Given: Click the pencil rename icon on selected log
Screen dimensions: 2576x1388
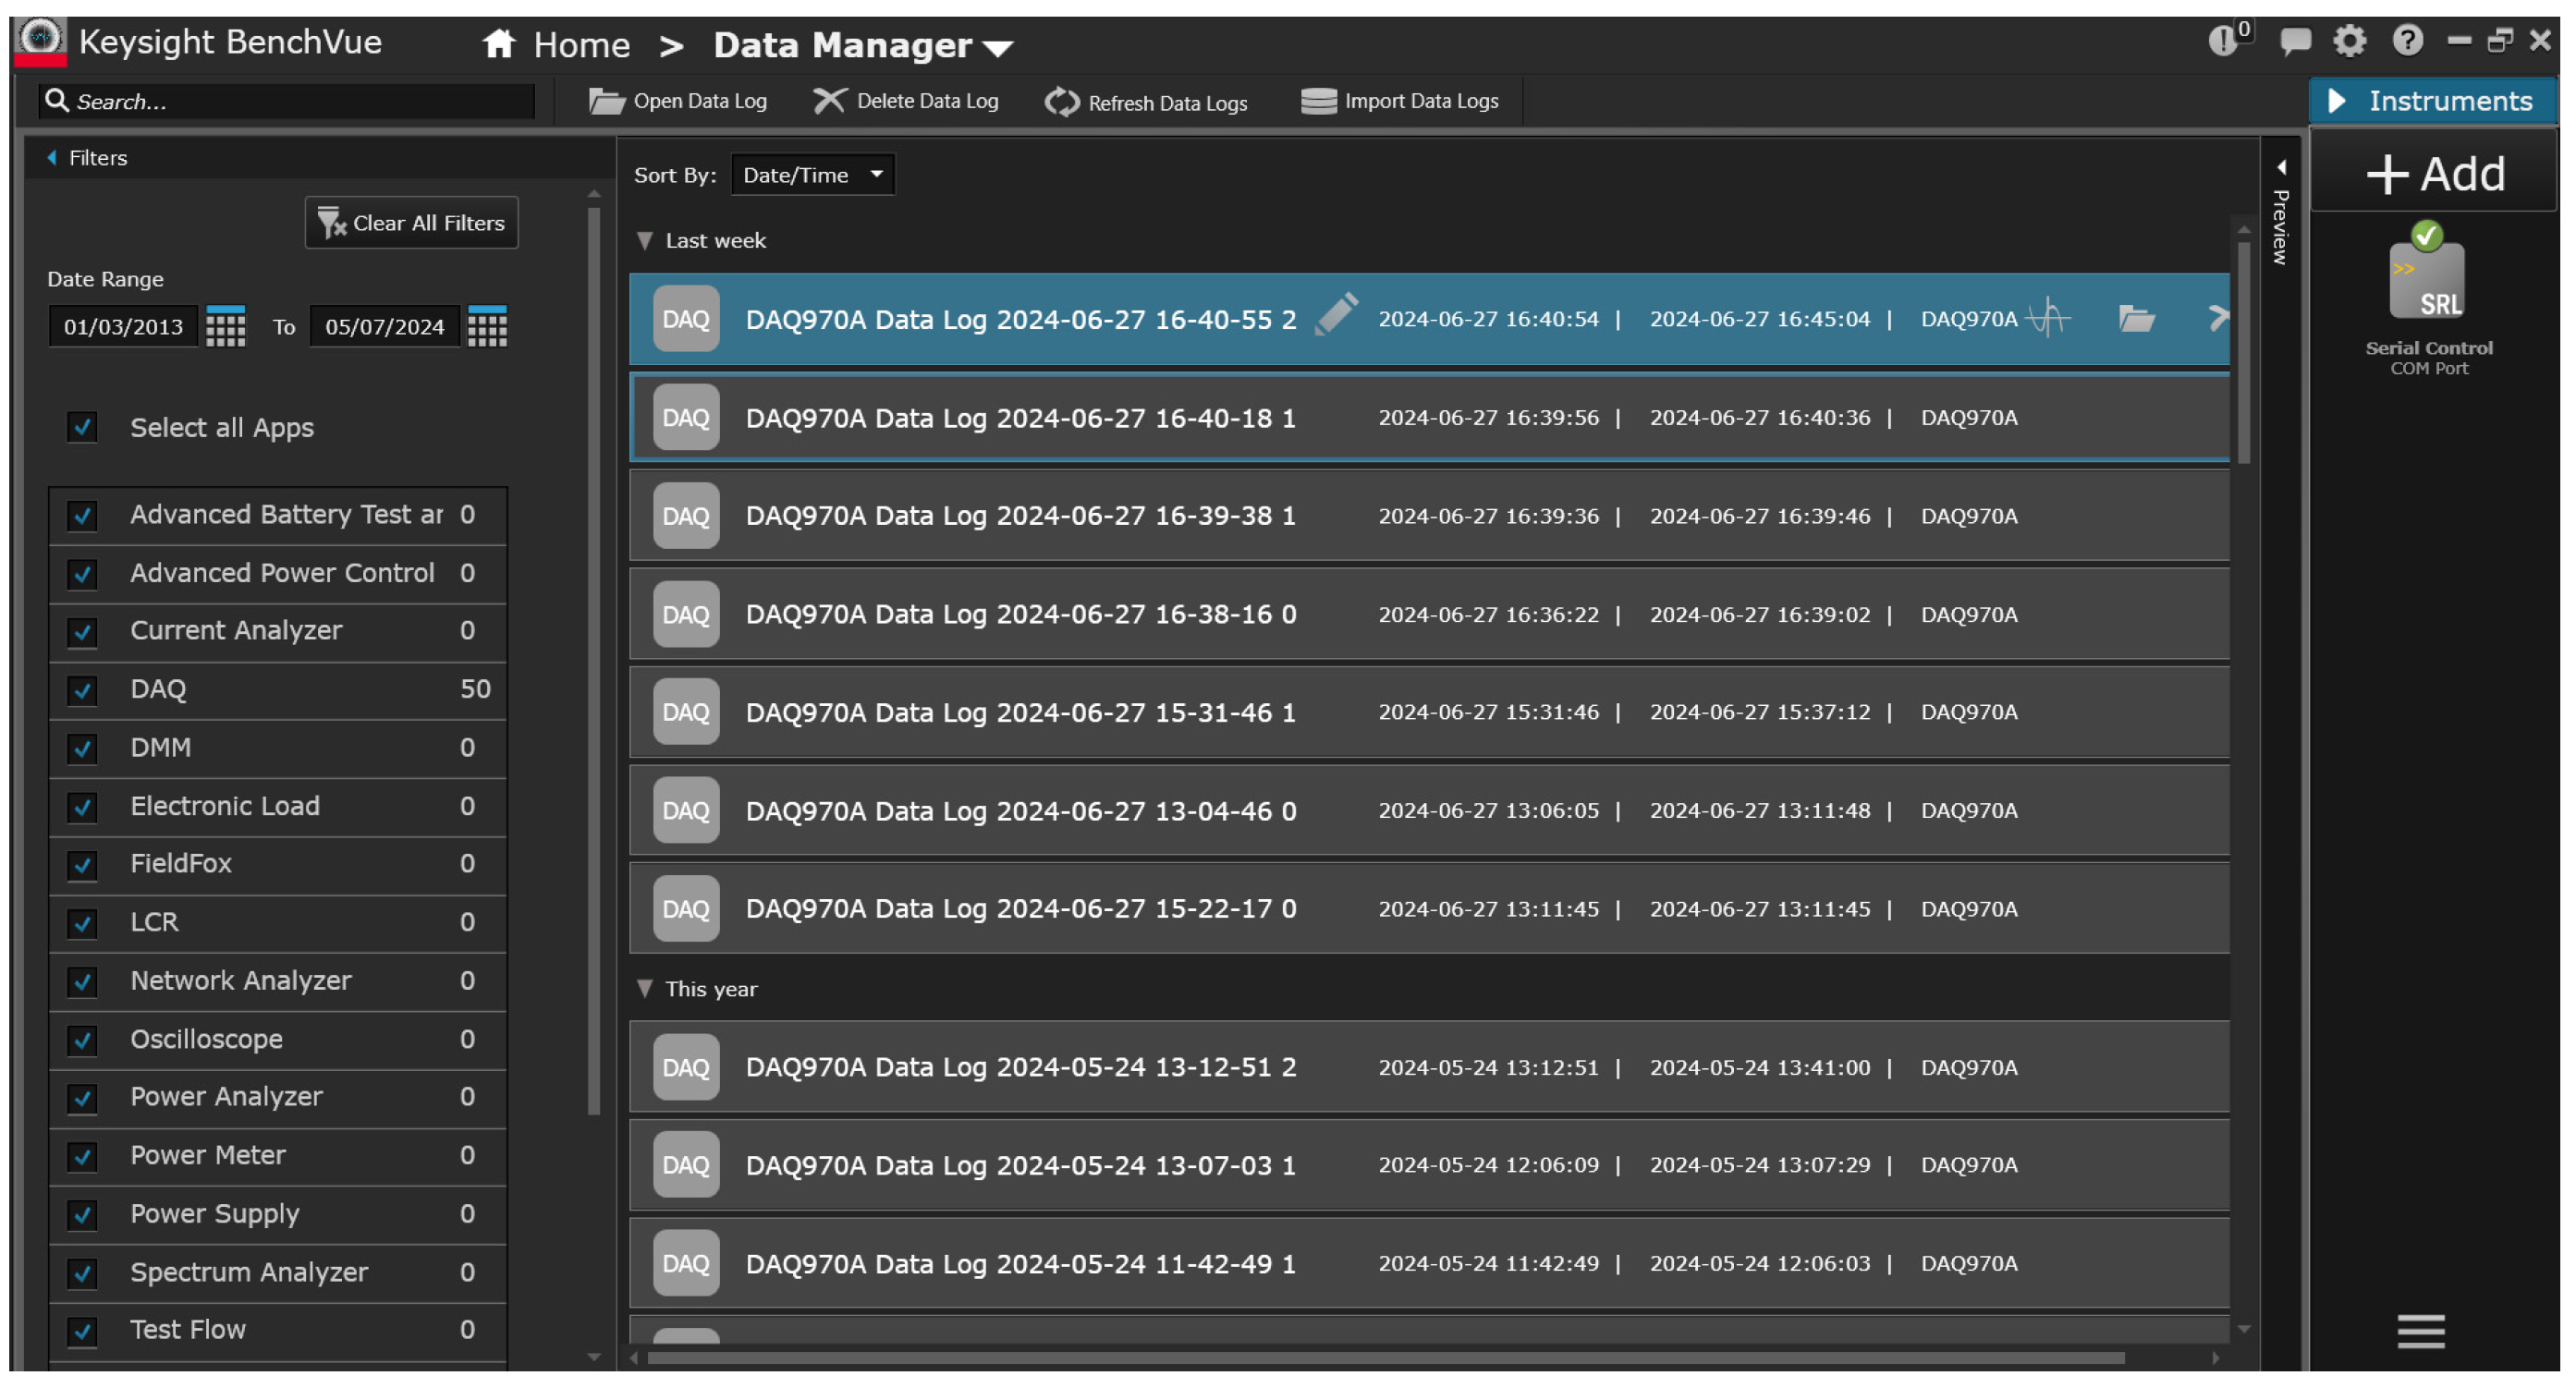Looking at the screenshot, I should click(x=1336, y=315).
